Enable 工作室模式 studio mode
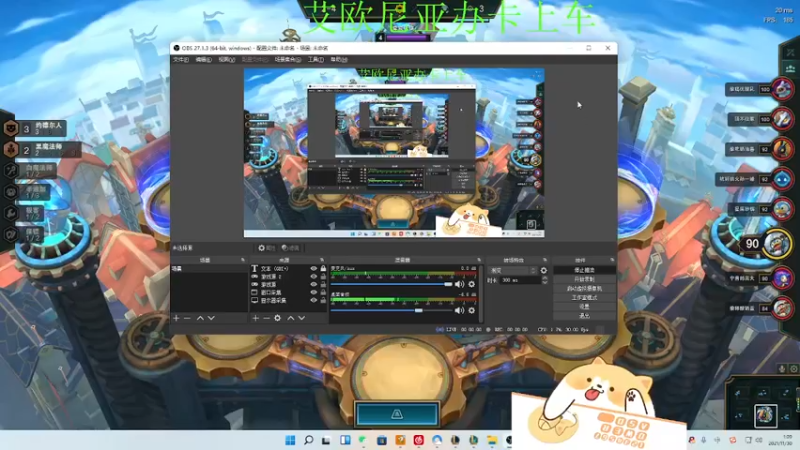This screenshot has width=800, height=450. (x=584, y=297)
